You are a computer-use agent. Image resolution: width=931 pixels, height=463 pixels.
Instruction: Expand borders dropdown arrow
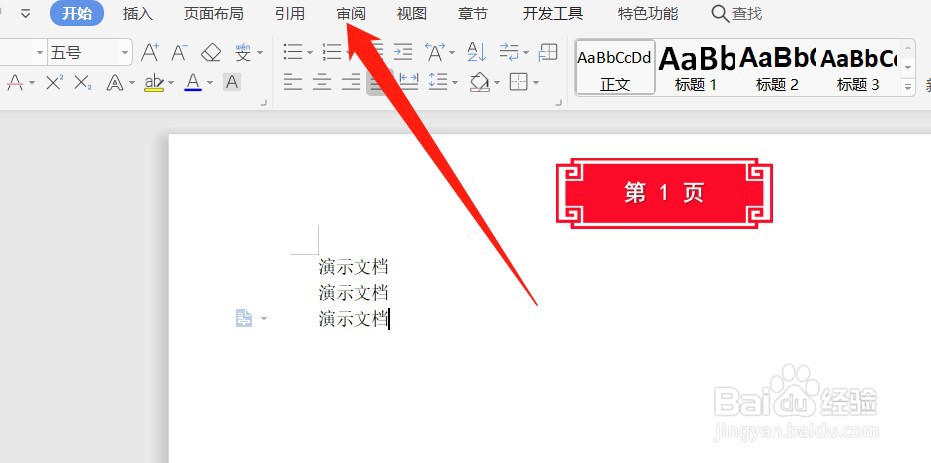point(536,83)
